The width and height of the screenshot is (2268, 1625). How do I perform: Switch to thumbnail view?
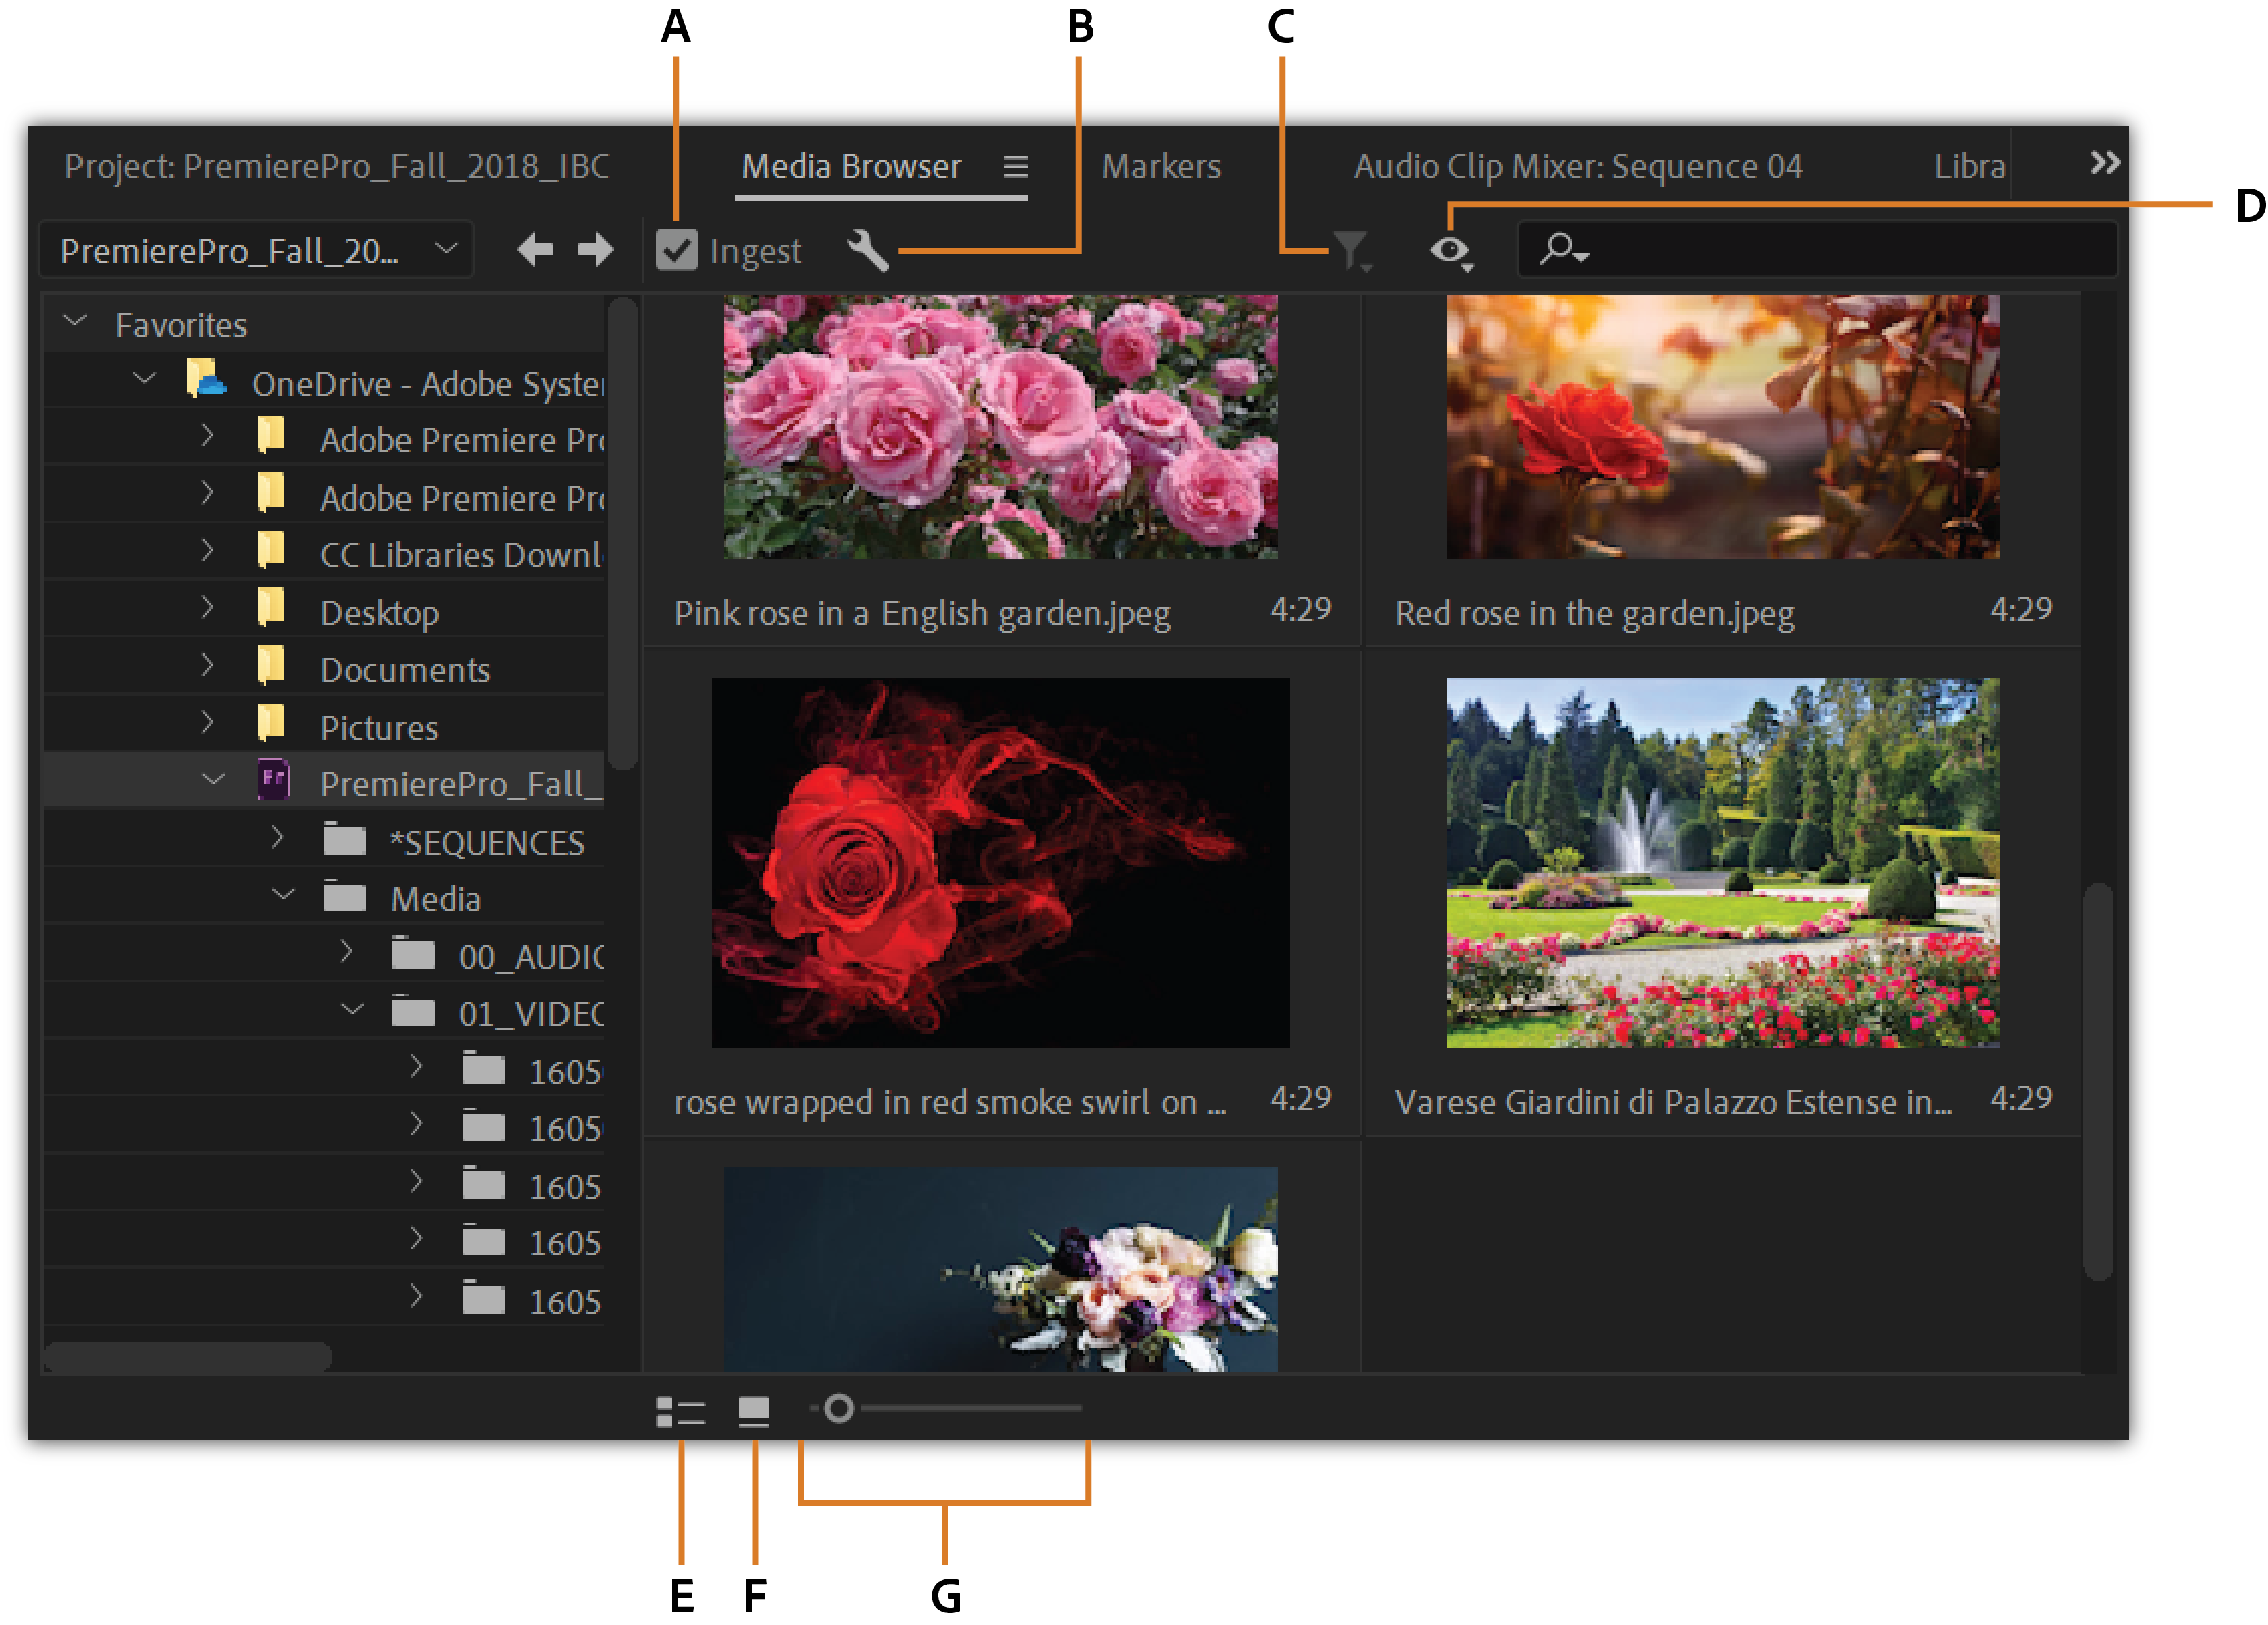tap(753, 1411)
